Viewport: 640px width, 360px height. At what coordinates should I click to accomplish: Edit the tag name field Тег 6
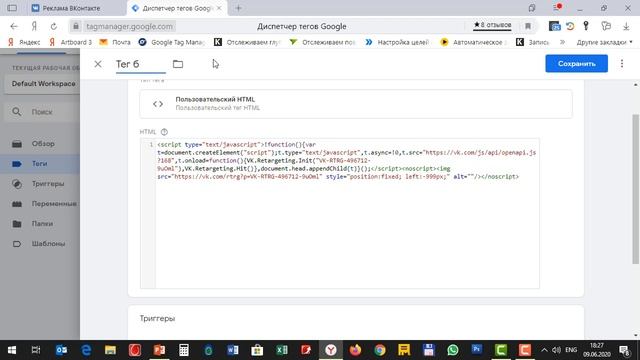tap(140, 64)
